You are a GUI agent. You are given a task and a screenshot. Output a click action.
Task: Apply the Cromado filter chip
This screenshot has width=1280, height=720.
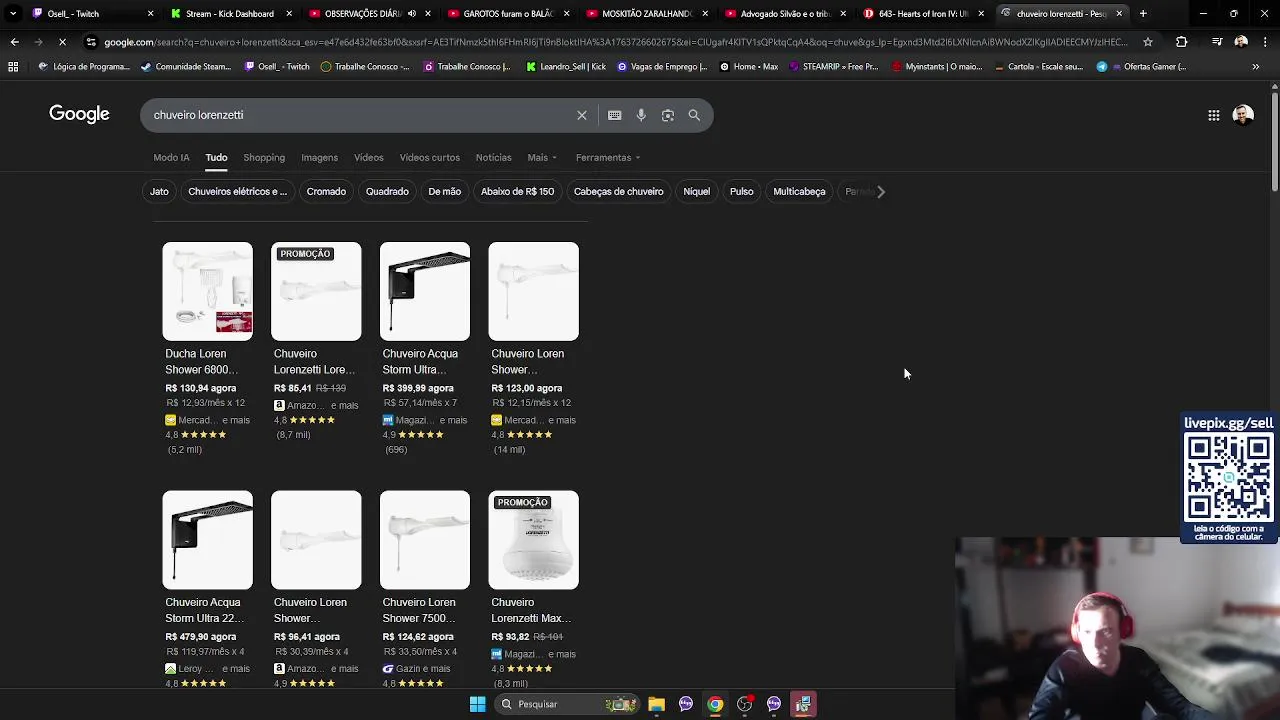coord(326,191)
